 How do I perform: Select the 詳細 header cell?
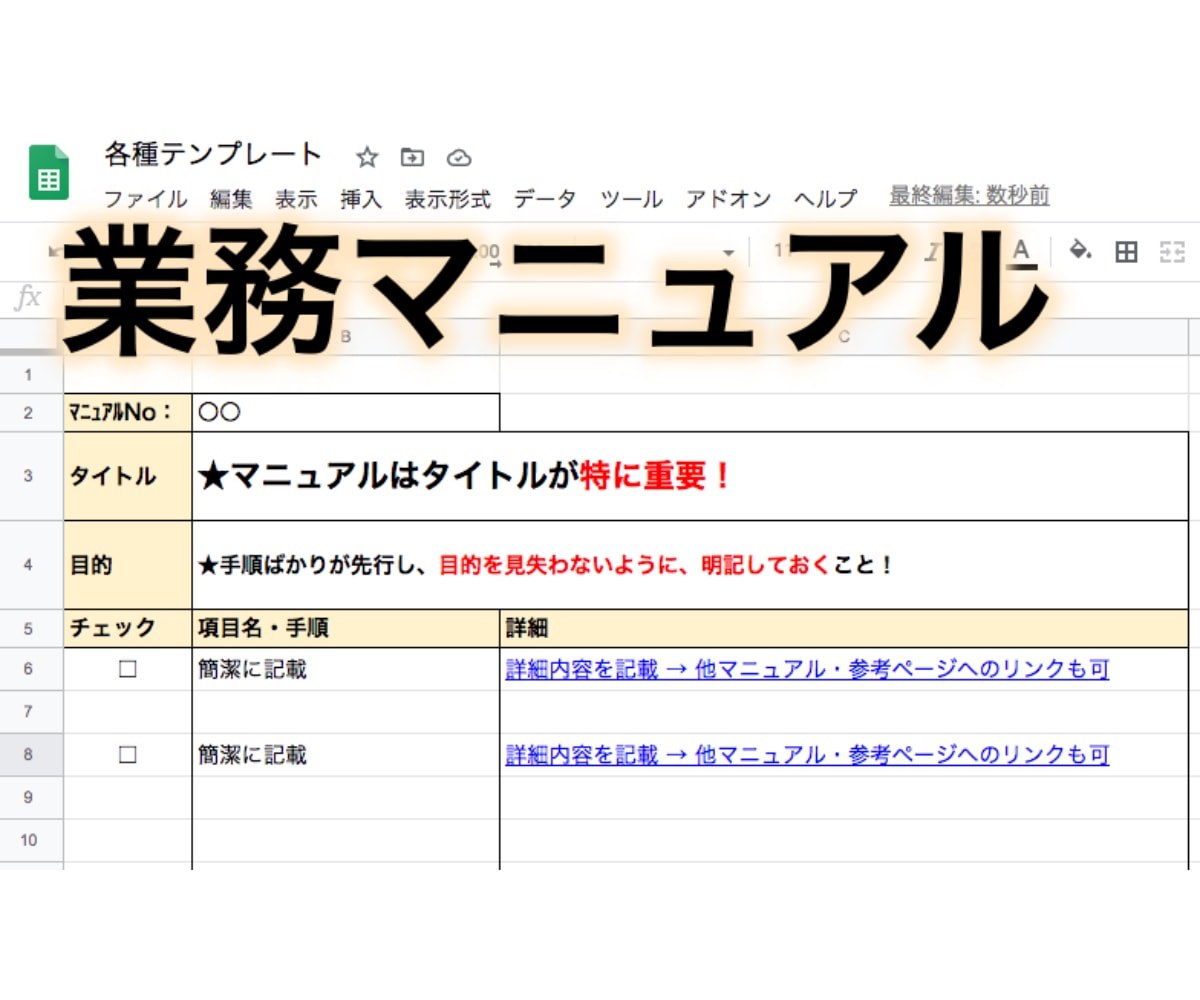click(x=844, y=629)
